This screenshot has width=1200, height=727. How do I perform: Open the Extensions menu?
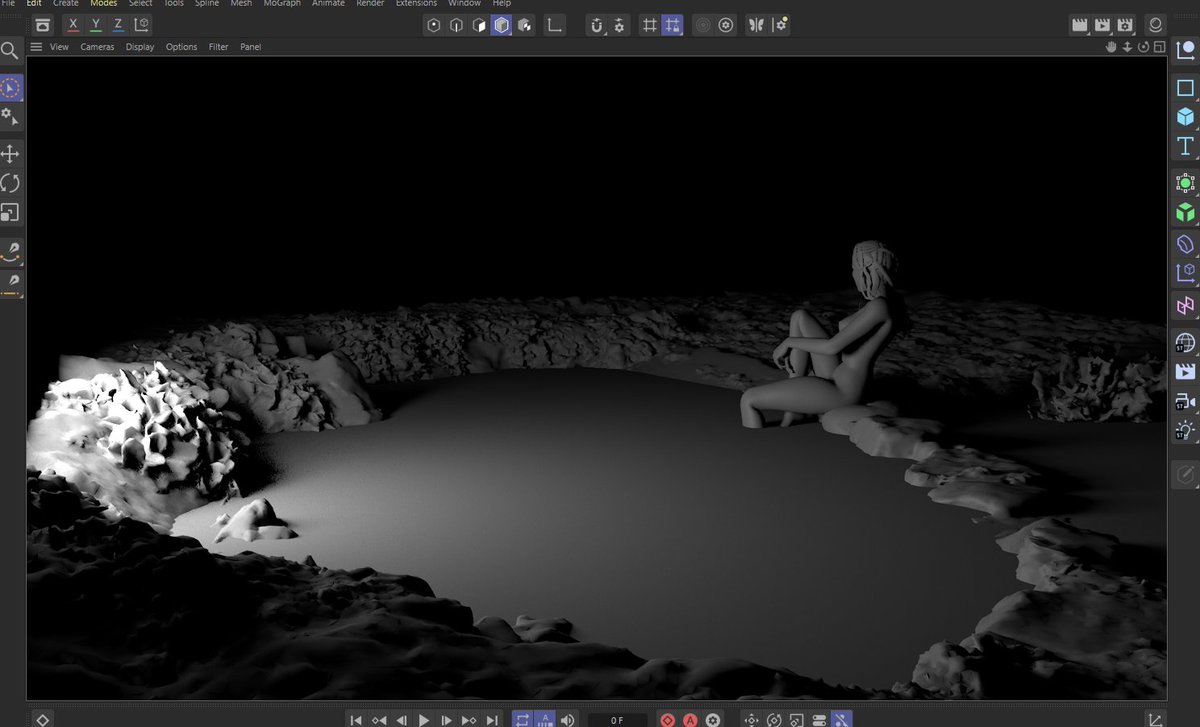click(x=416, y=4)
